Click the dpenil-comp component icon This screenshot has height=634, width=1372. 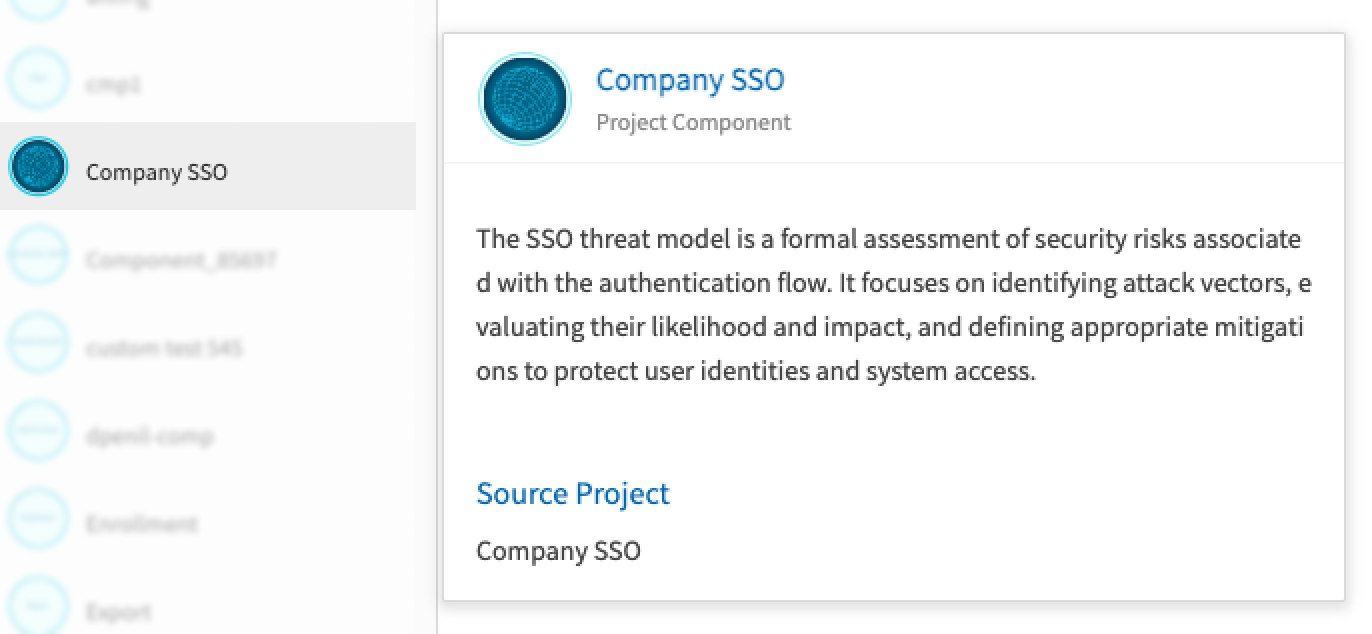(x=38, y=431)
